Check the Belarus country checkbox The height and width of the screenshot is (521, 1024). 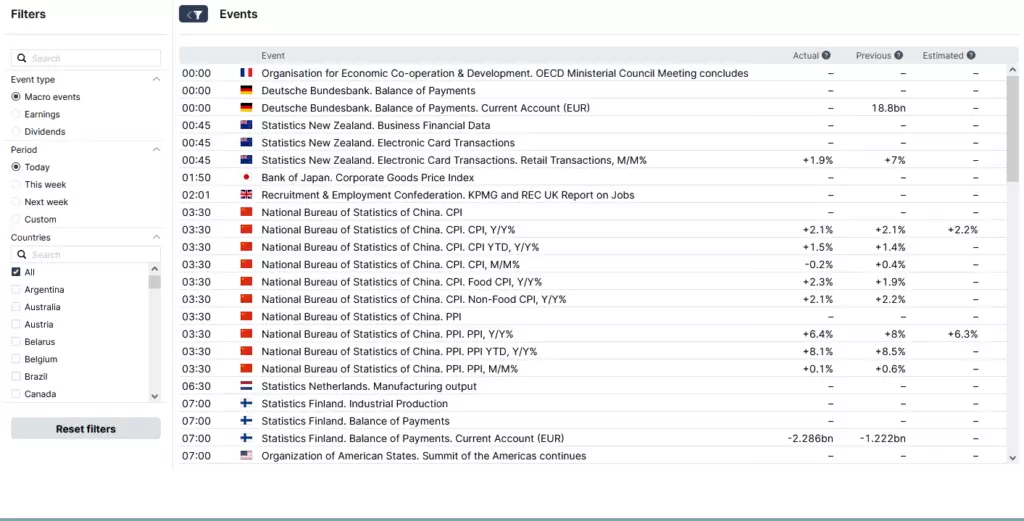coord(16,341)
